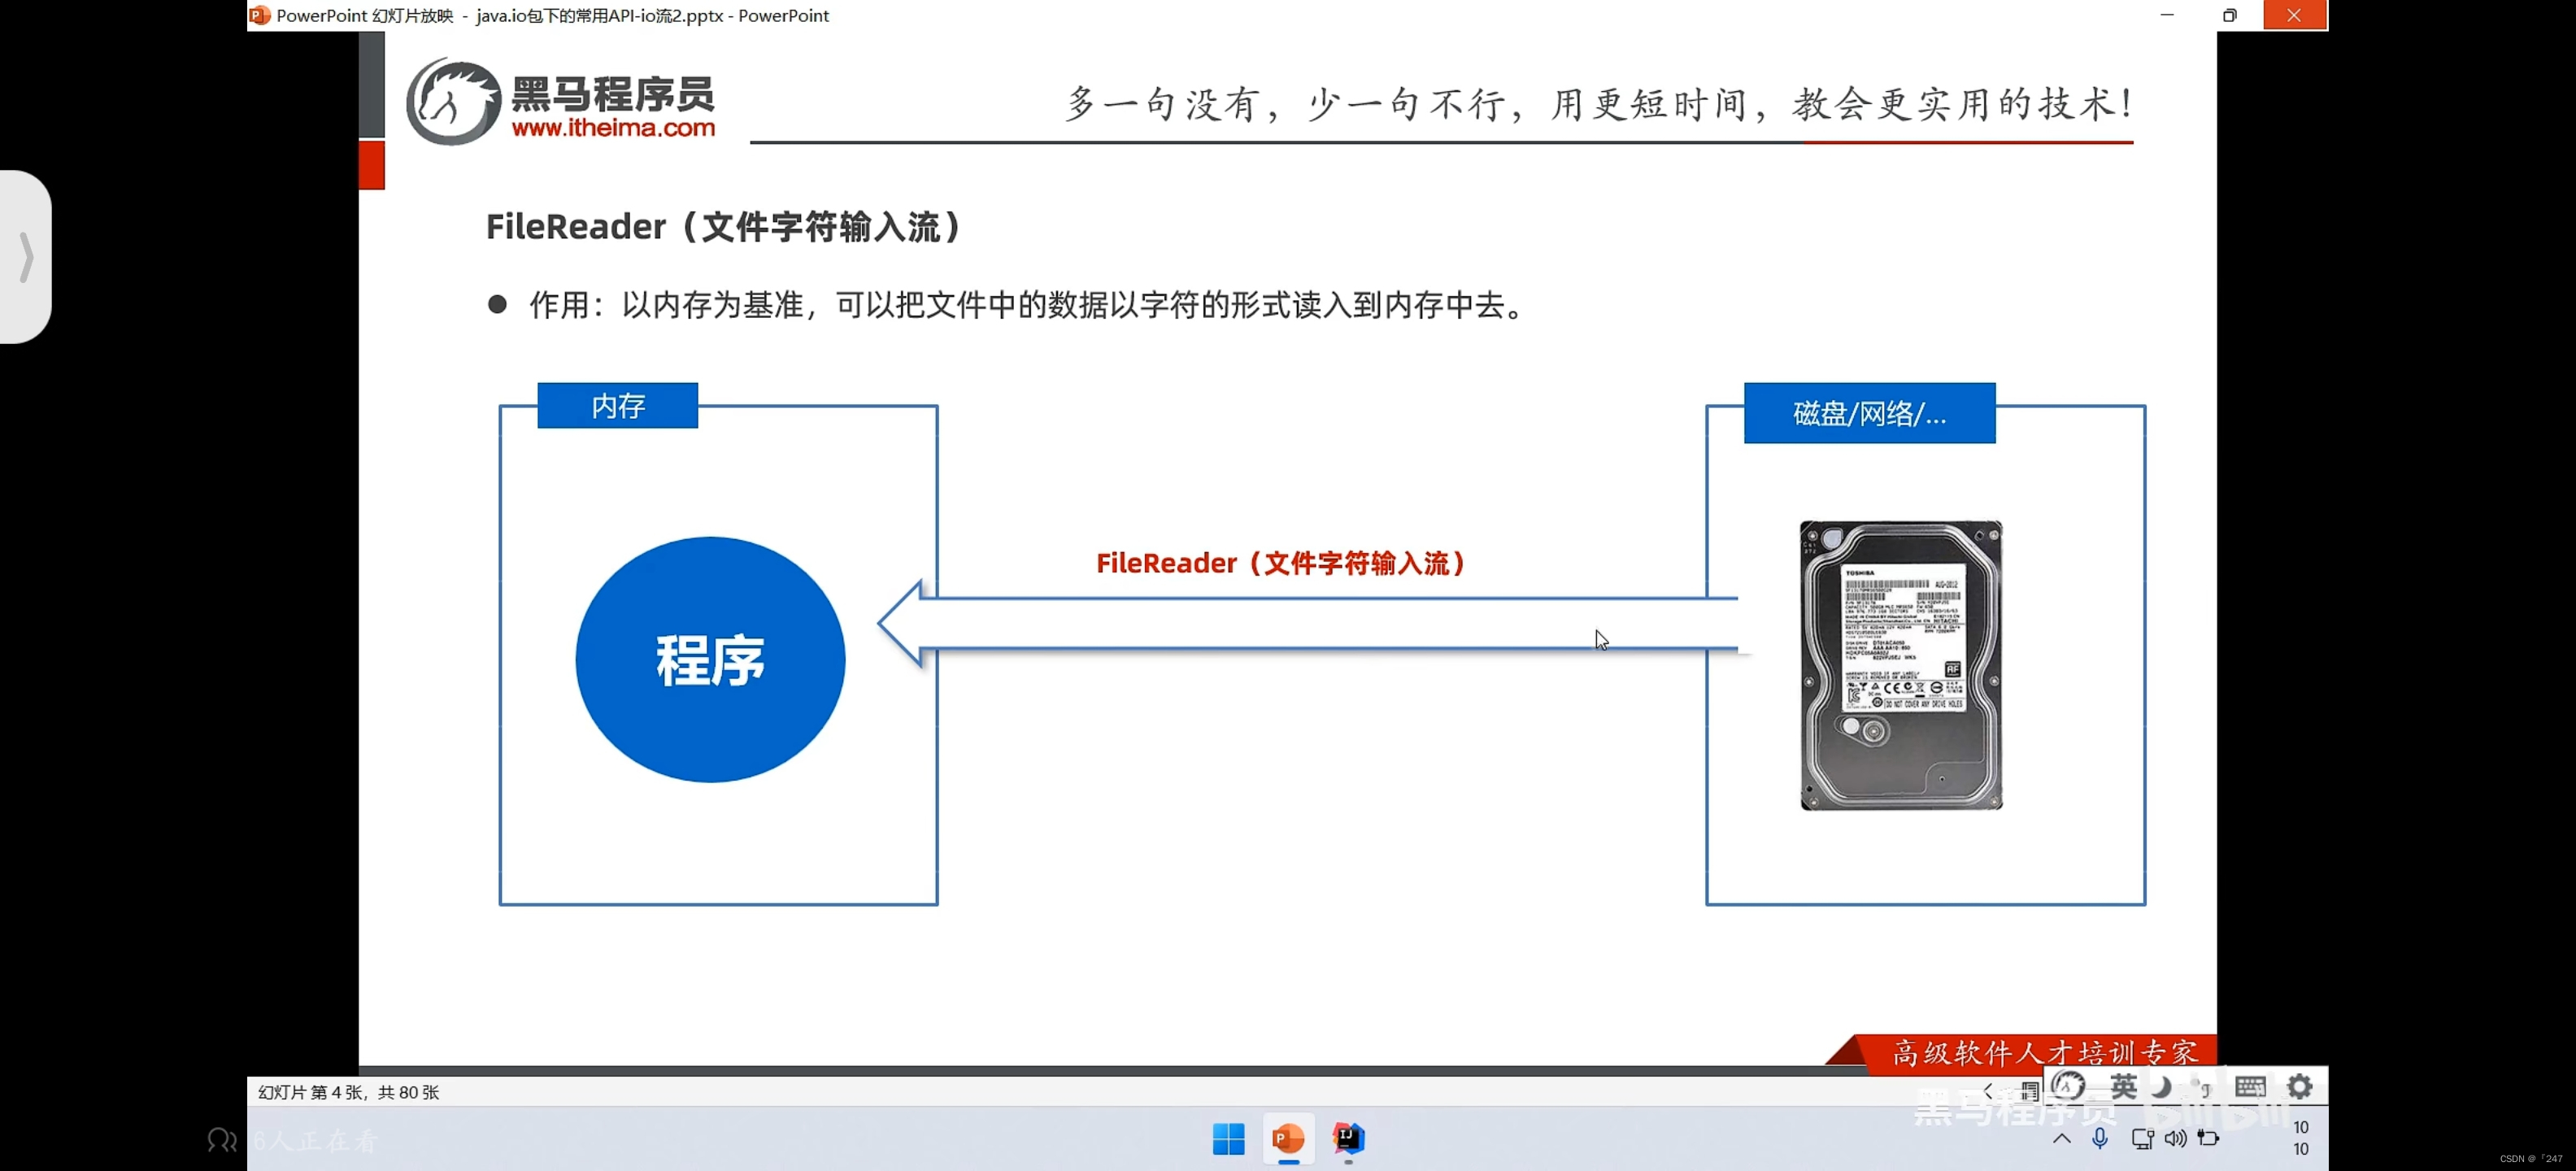The image size is (2576, 1171).
Task: Click the blue 程序 circle
Action: [x=710, y=660]
